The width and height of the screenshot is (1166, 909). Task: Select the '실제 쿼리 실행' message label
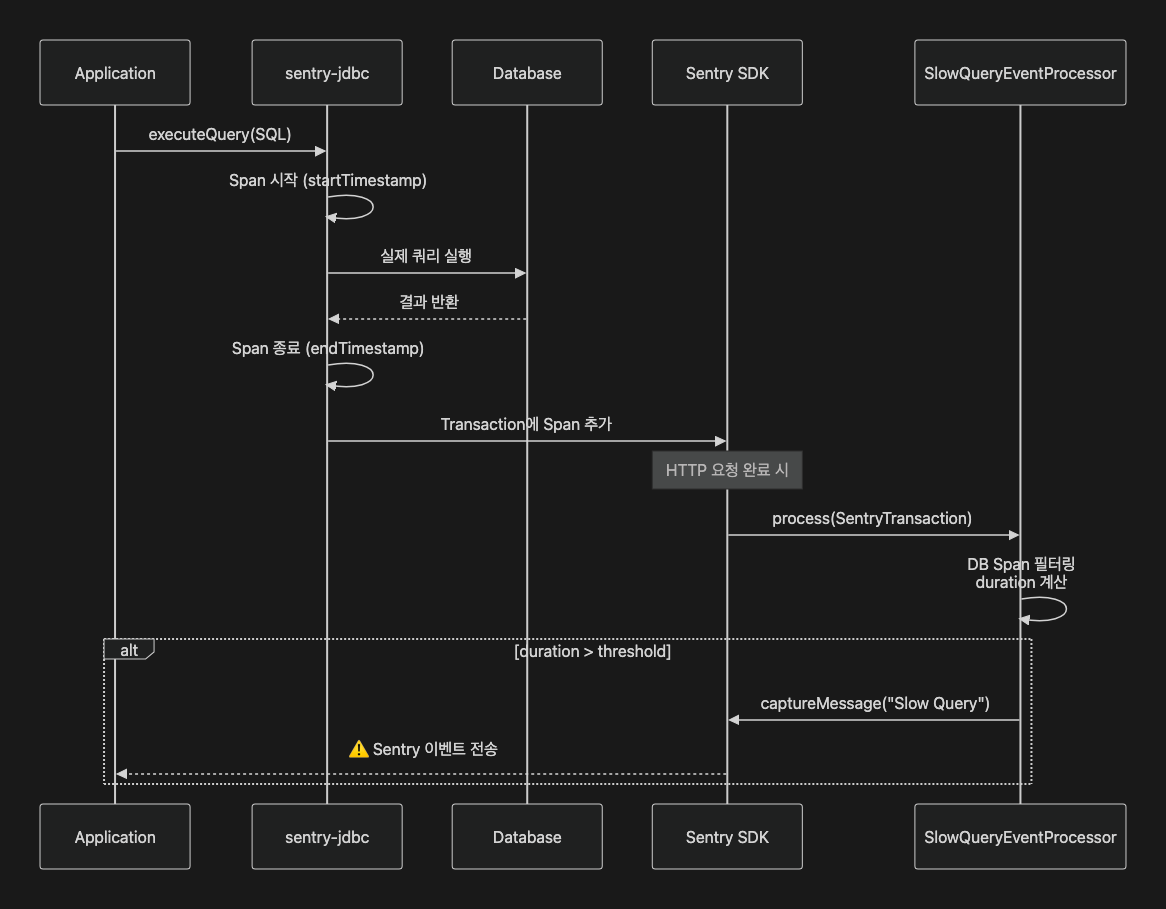tap(426, 256)
